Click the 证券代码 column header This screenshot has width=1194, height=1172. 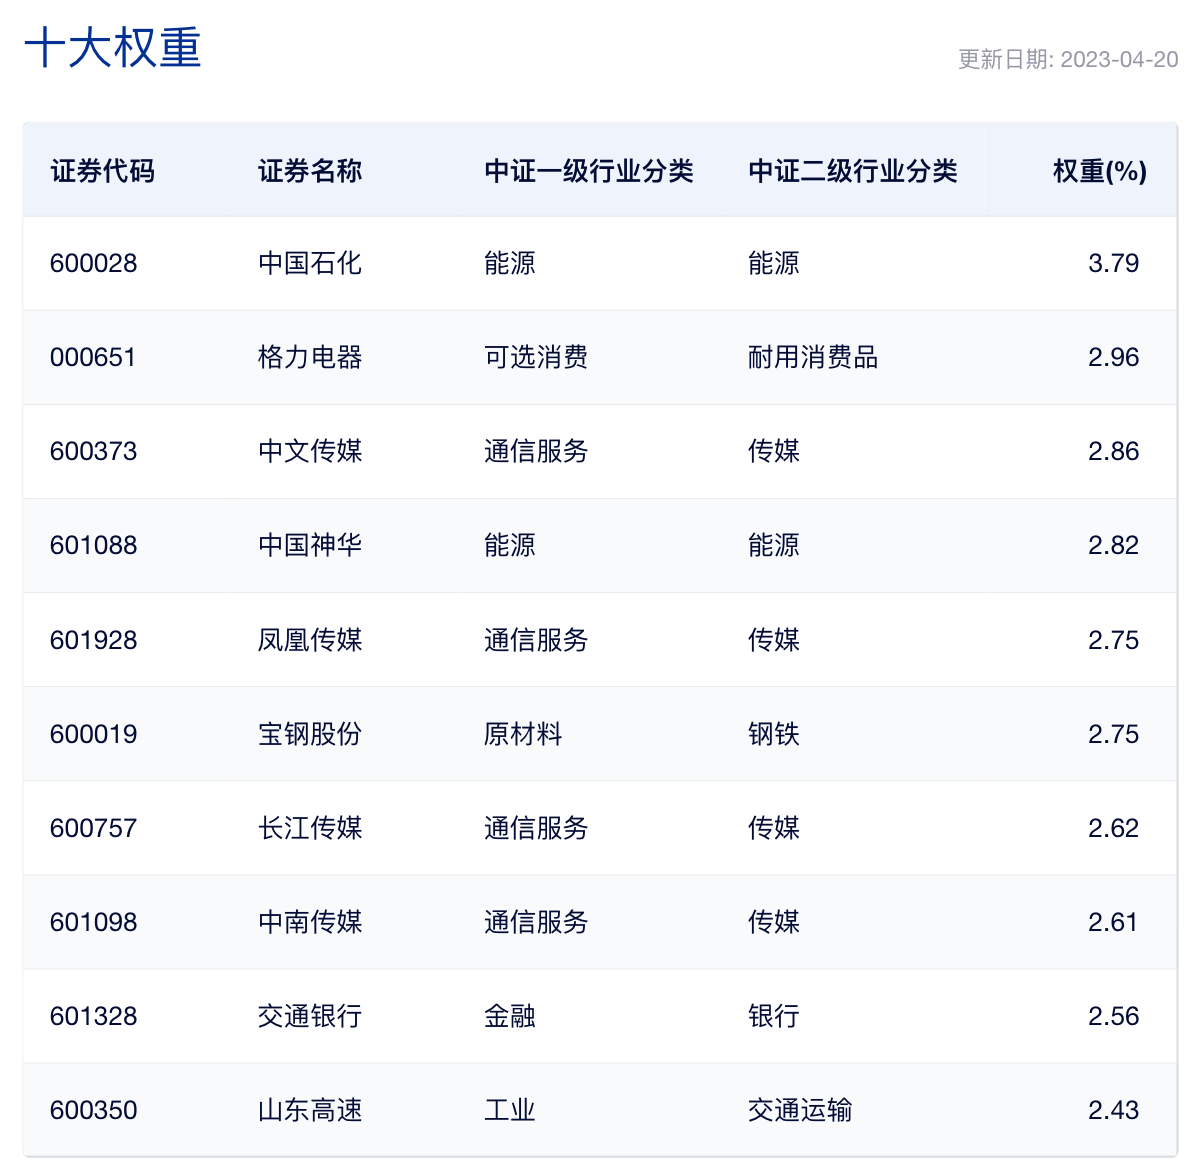103,171
